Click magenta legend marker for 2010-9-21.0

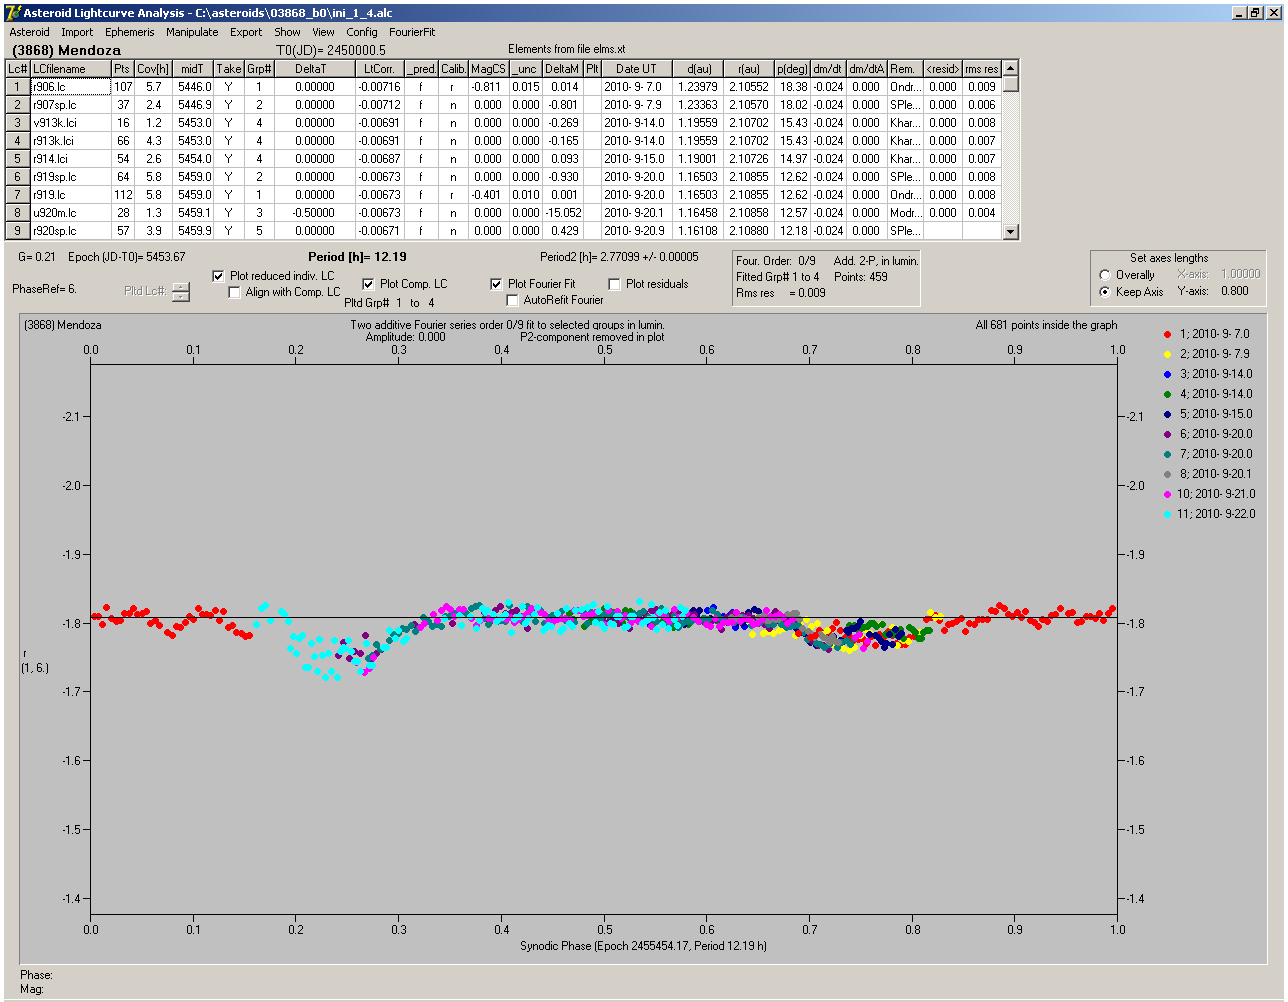pos(1168,494)
